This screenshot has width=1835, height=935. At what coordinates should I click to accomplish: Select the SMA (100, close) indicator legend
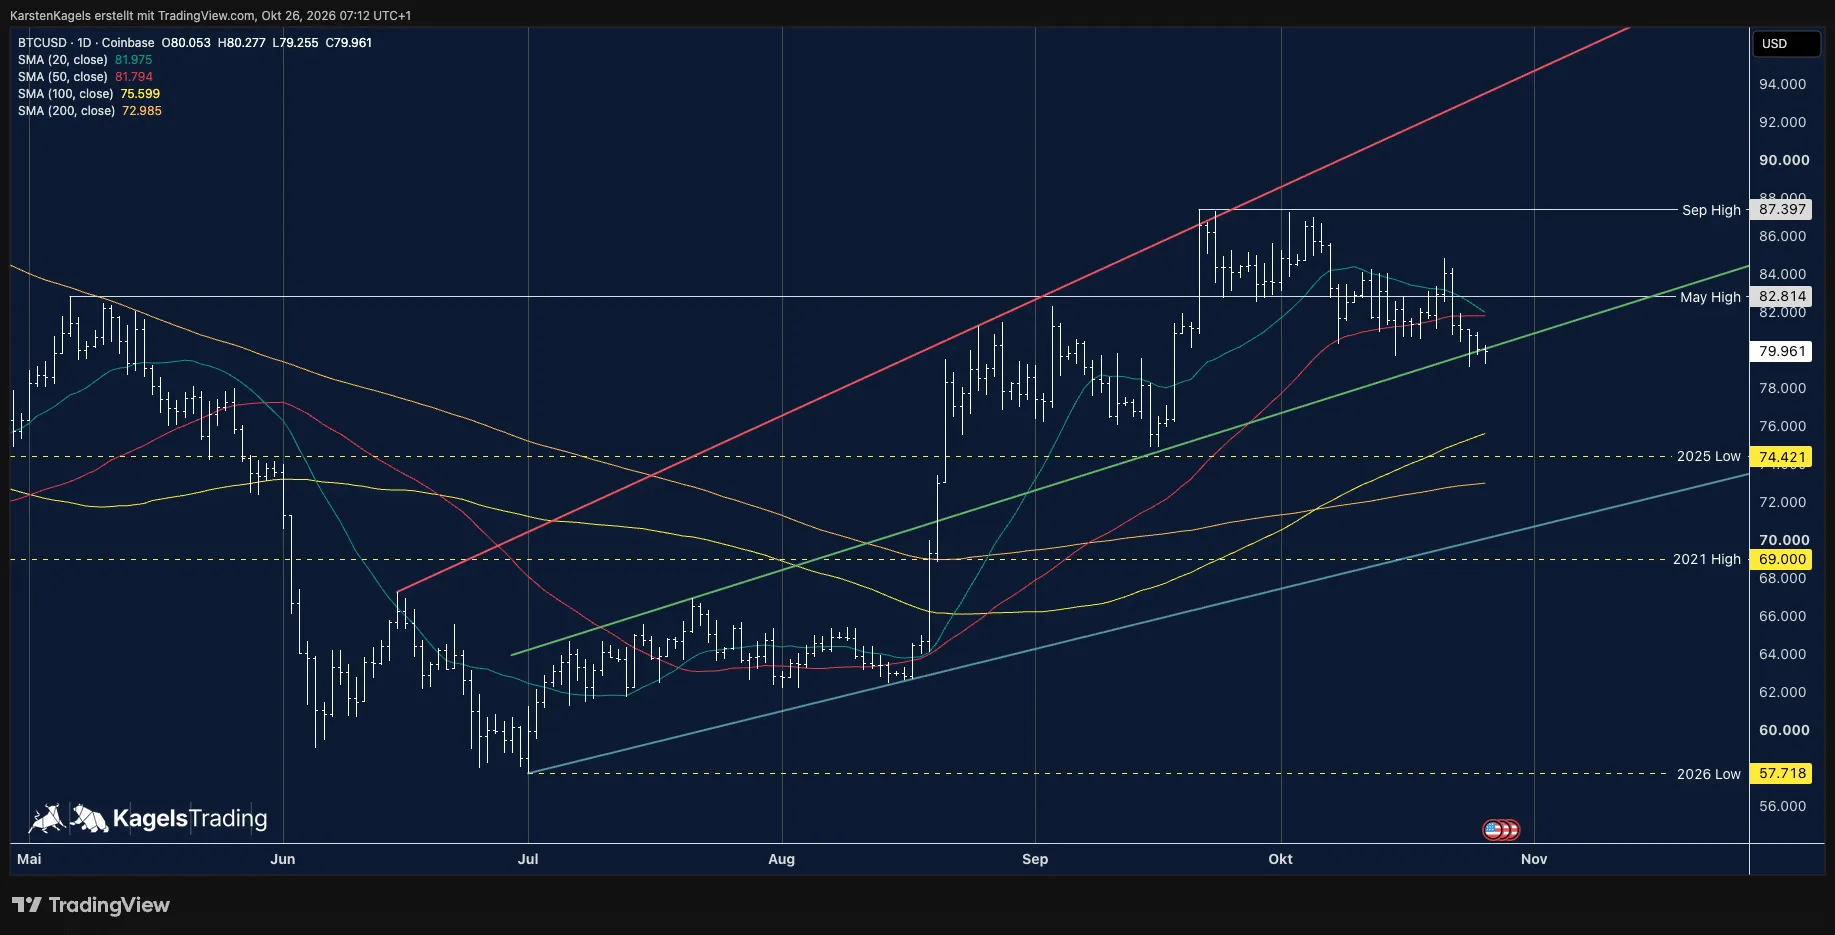coord(66,94)
